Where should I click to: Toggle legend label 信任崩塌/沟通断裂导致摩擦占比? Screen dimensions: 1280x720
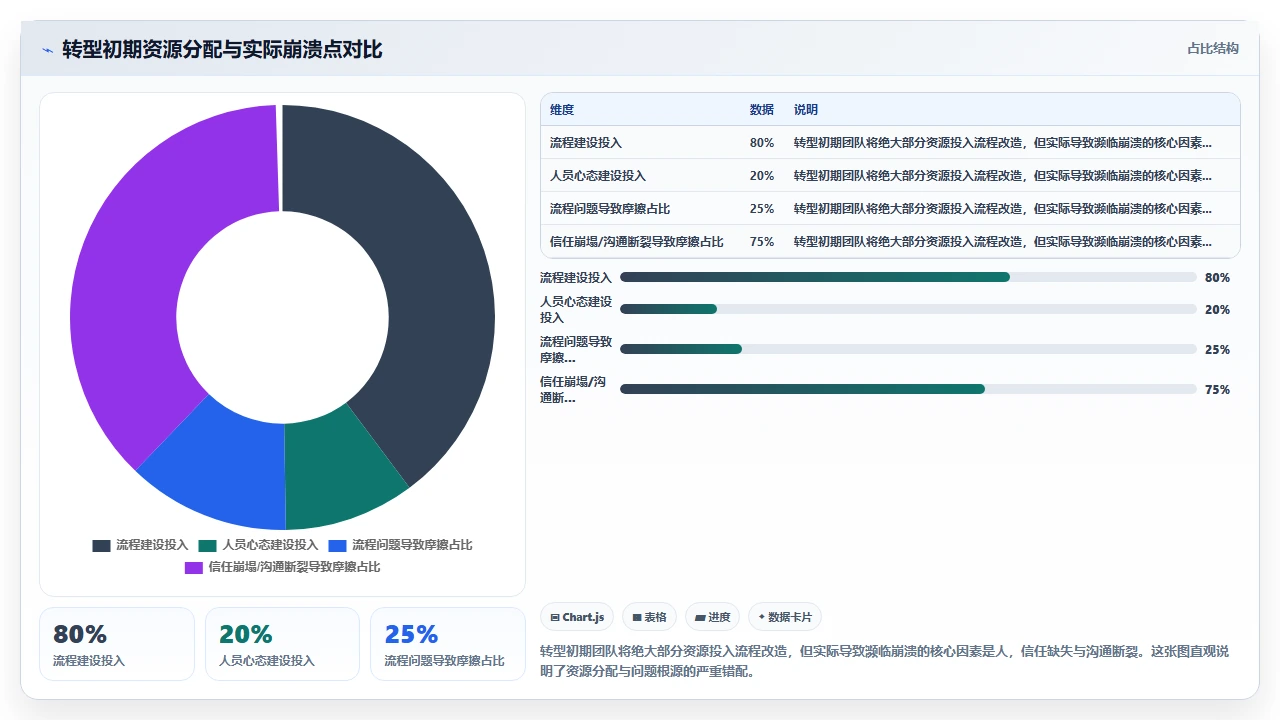[x=294, y=567]
